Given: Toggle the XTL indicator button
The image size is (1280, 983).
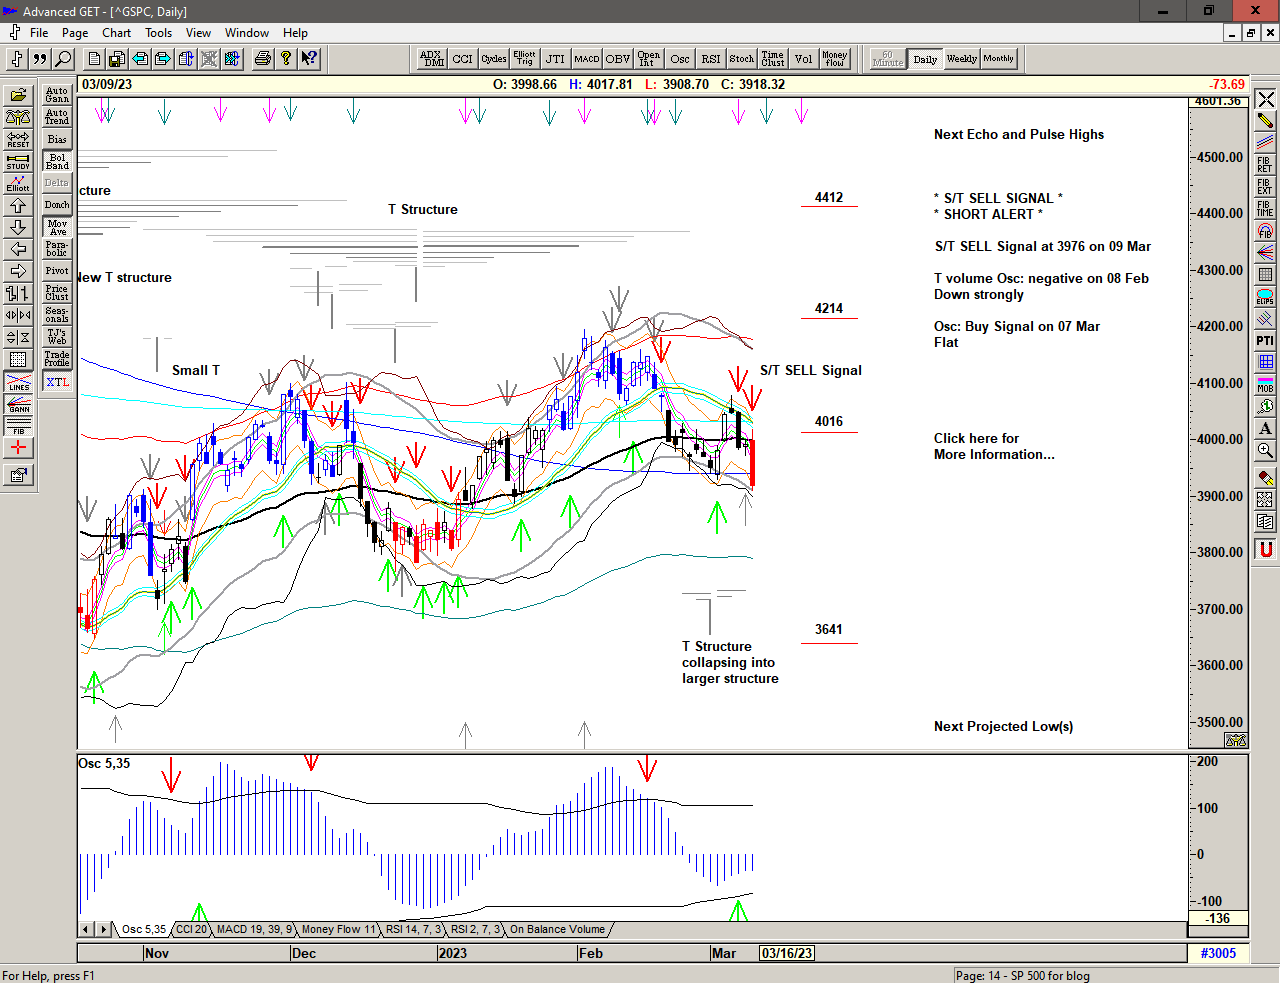Looking at the screenshot, I should tap(57, 382).
